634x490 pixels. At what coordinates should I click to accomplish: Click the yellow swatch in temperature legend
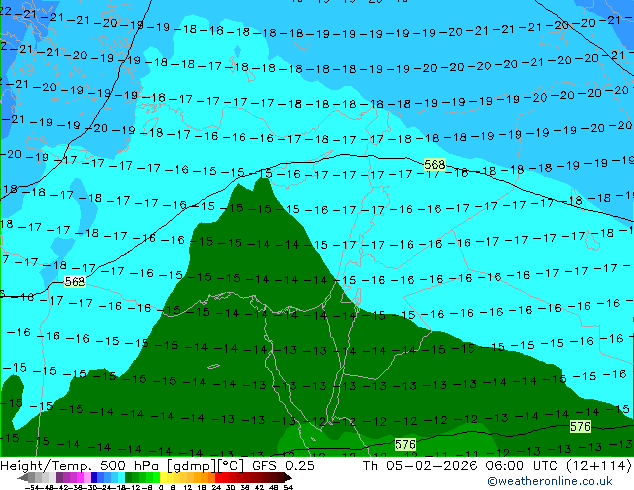coord(163,478)
